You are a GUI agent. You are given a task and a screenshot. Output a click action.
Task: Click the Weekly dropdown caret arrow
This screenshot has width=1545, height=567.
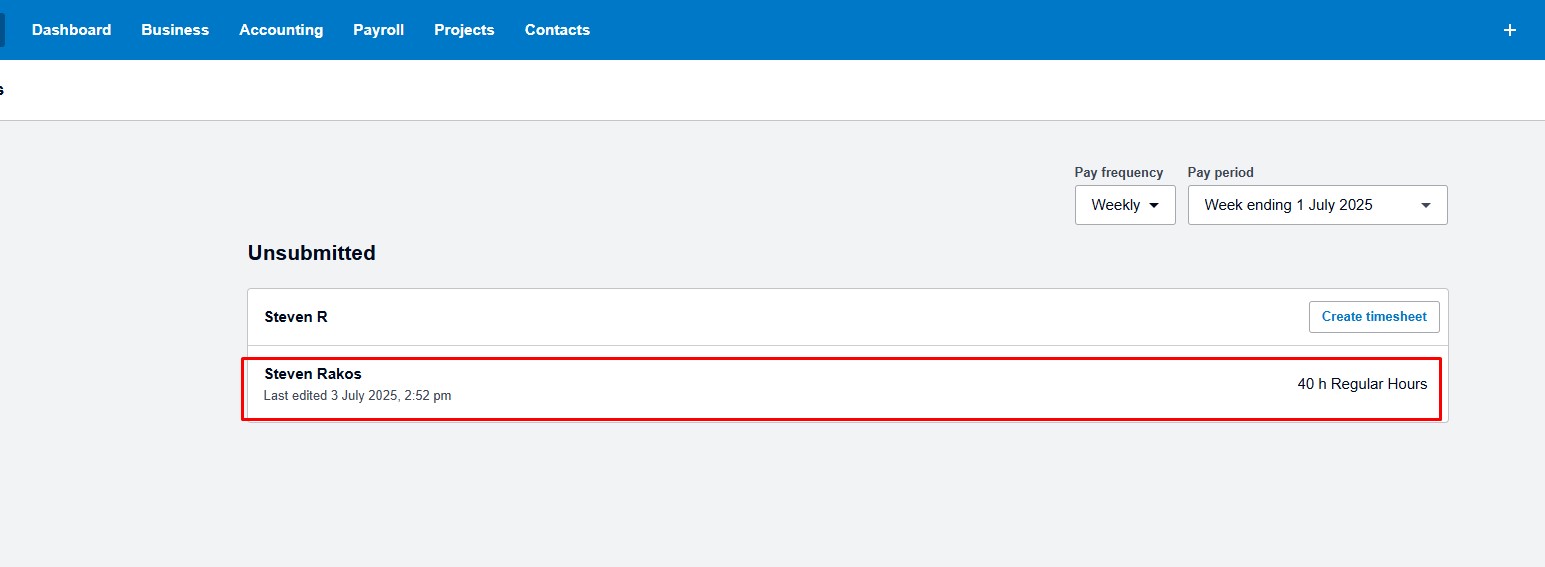[1154, 205]
